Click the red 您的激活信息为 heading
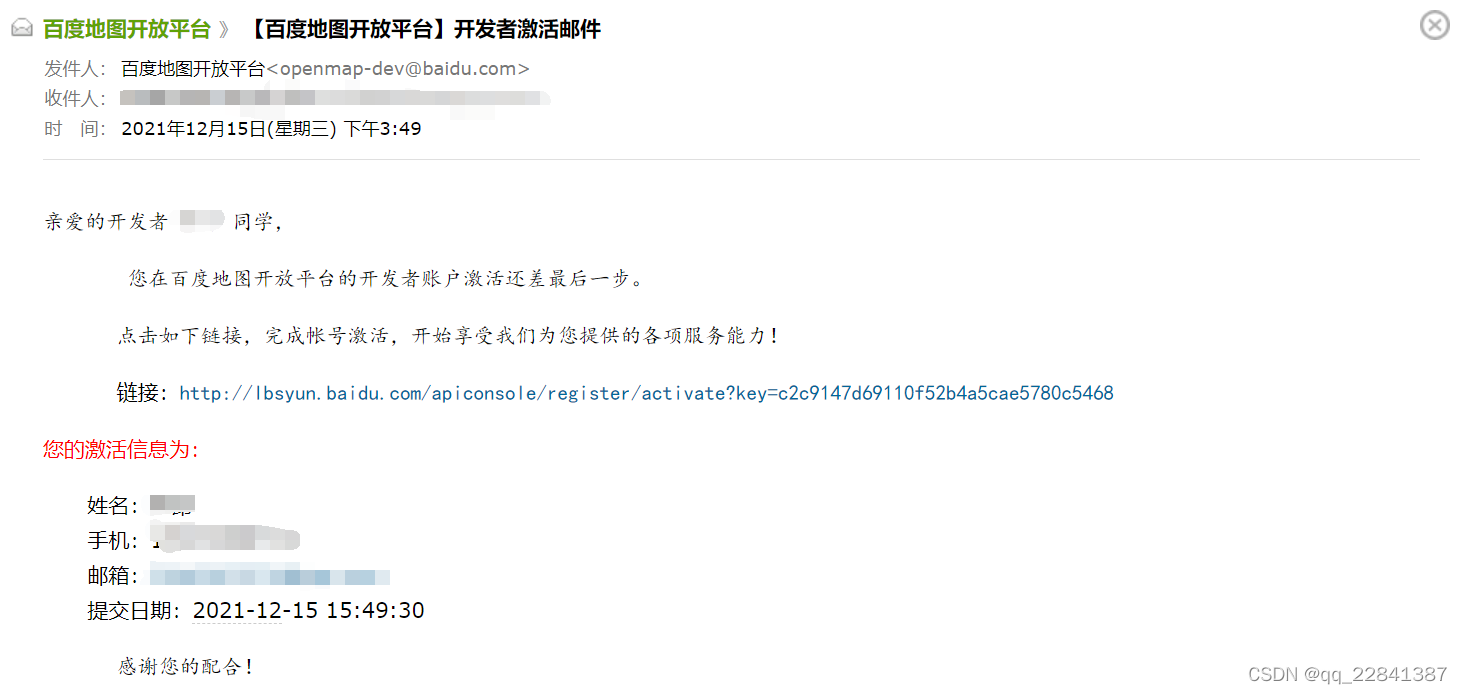This screenshot has height=694, width=1462. (121, 450)
